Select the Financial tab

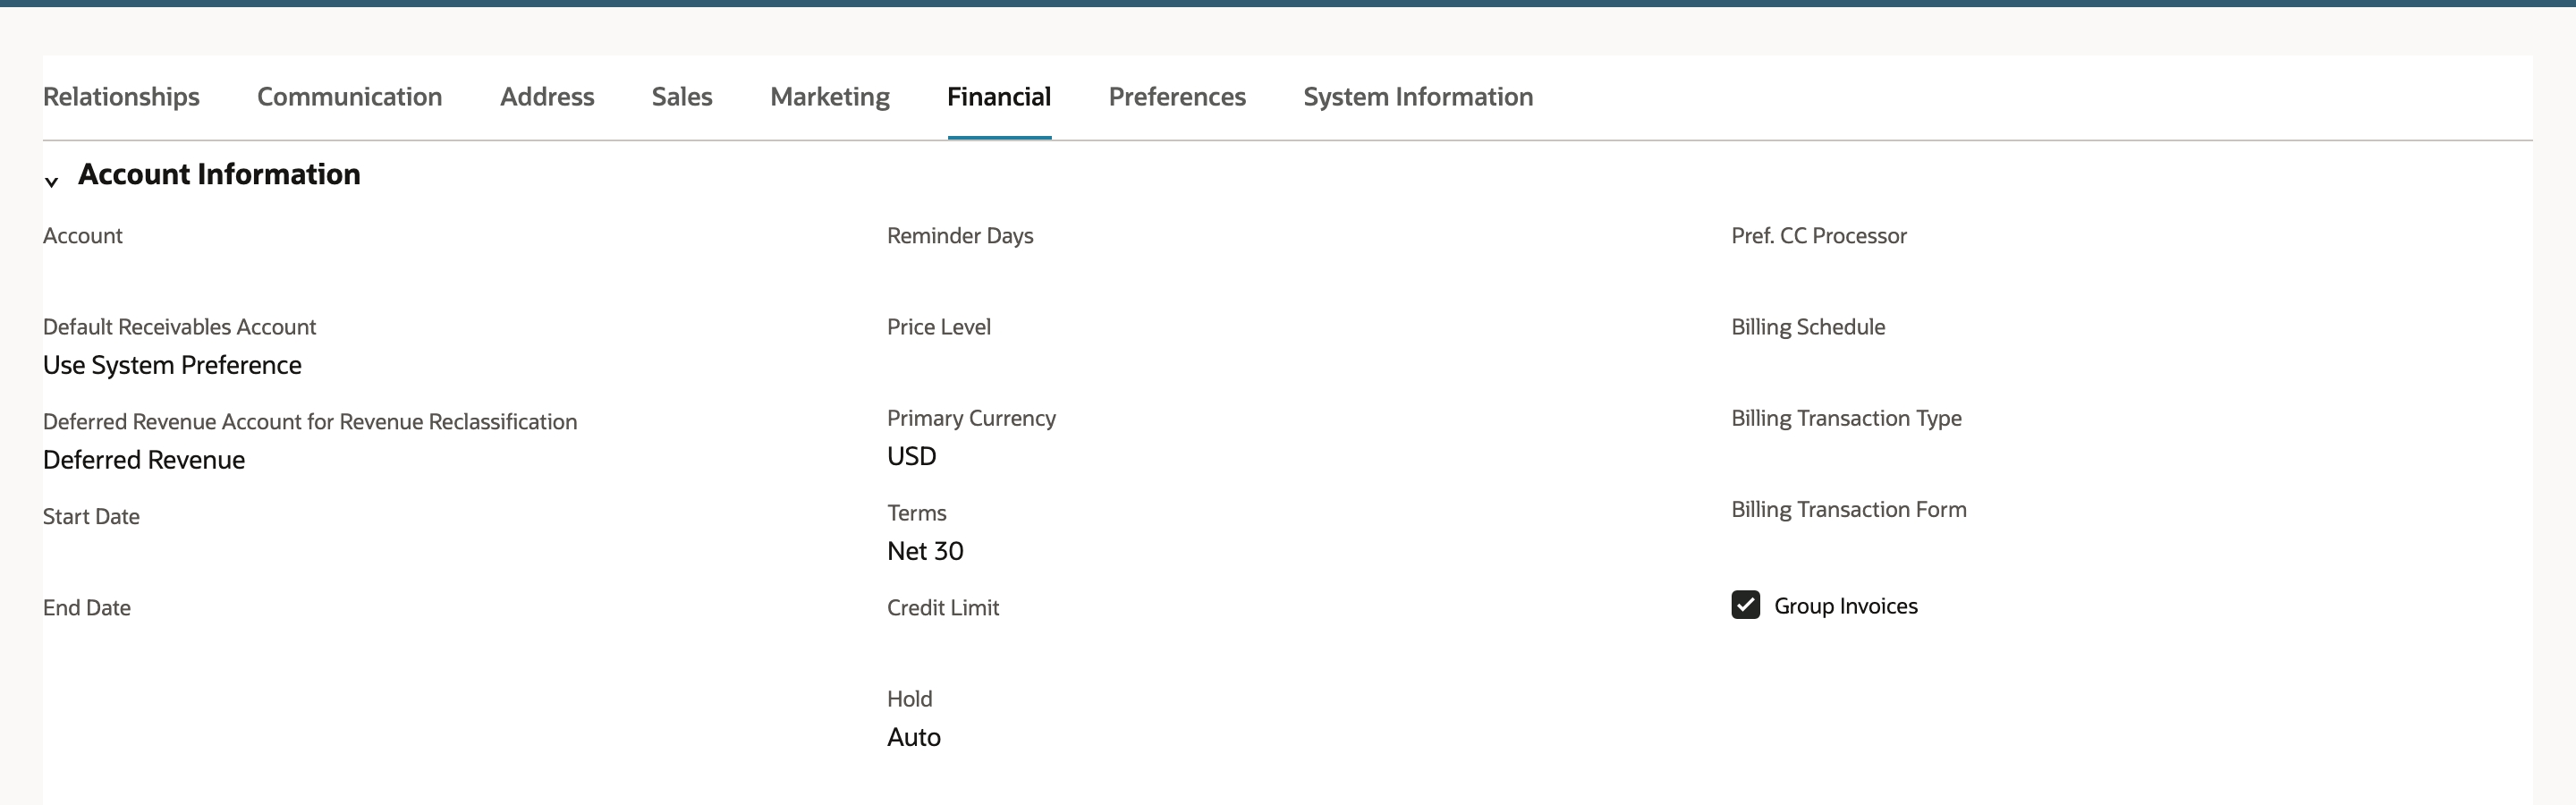pos(999,97)
